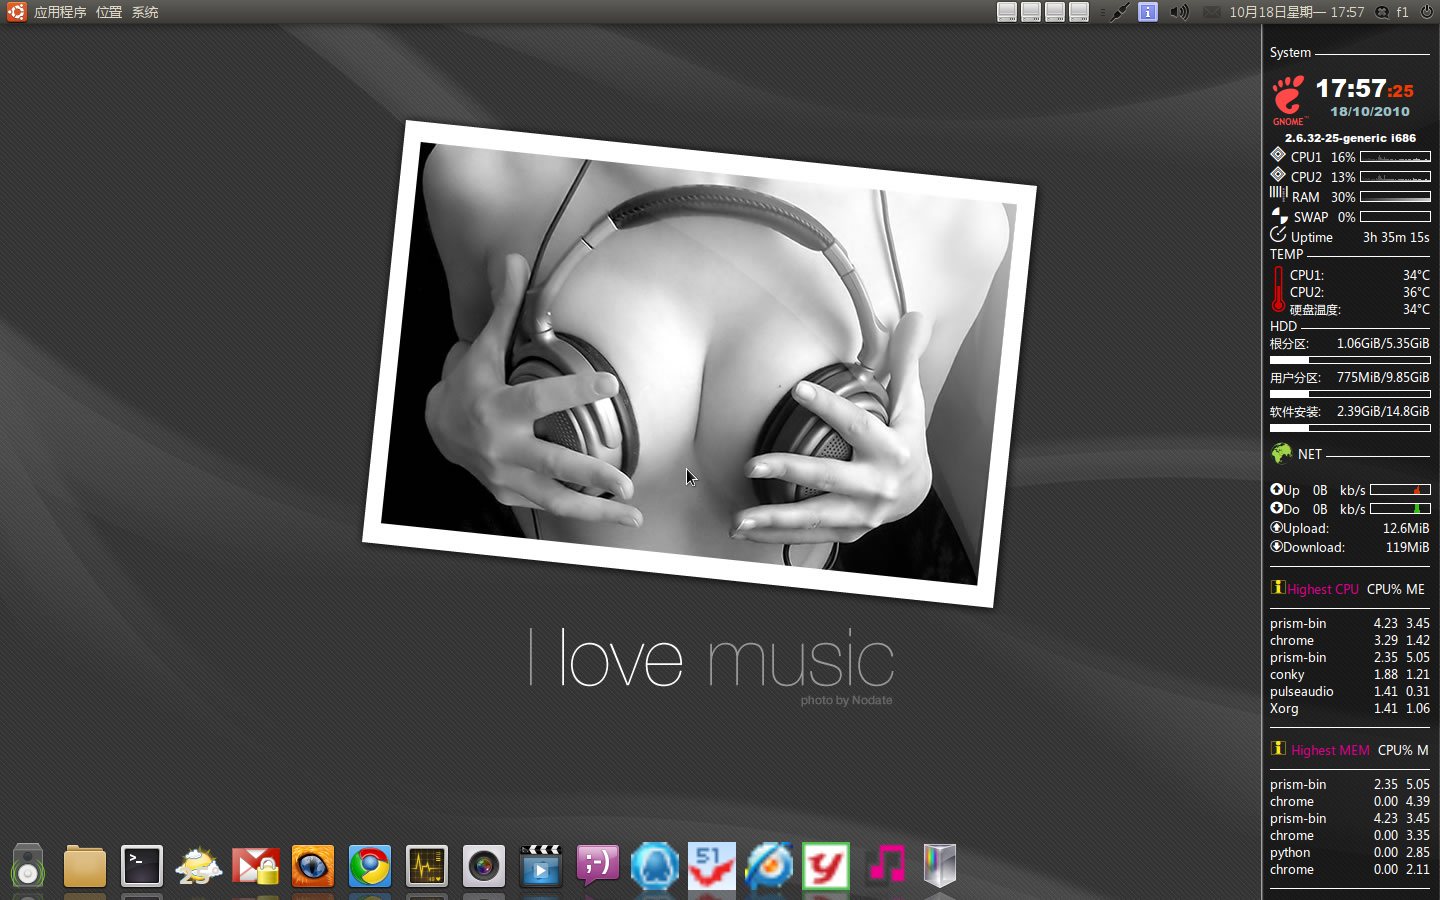
Task: Click the 硬盘温度 temperature row
Action: tap(1350, 310)
